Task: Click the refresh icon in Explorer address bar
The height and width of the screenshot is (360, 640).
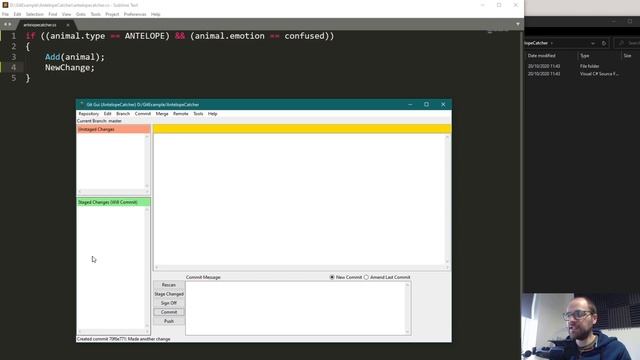Action: point(604,43)
